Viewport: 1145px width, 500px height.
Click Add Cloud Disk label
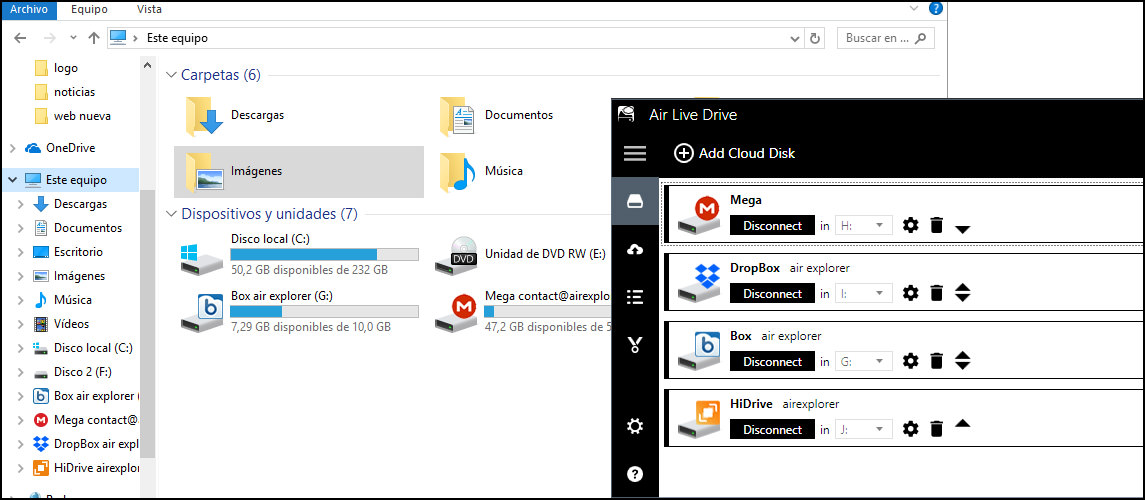click(x=747, y=153)
